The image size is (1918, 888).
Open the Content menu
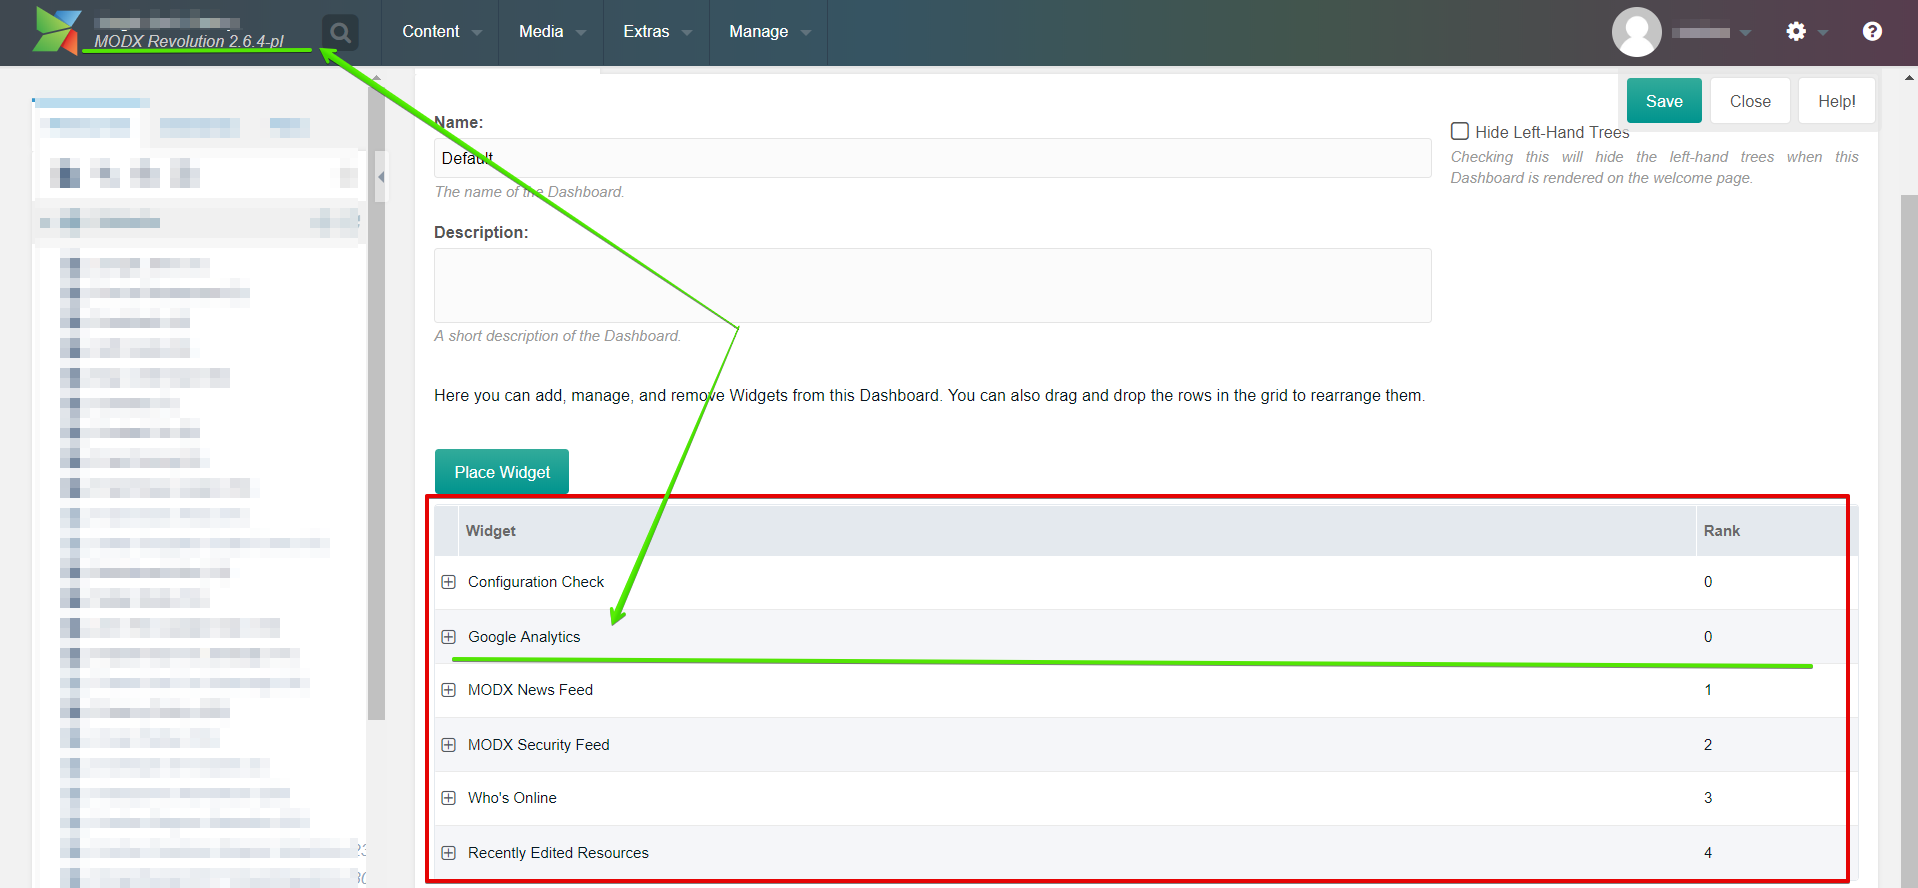[441, 32]
